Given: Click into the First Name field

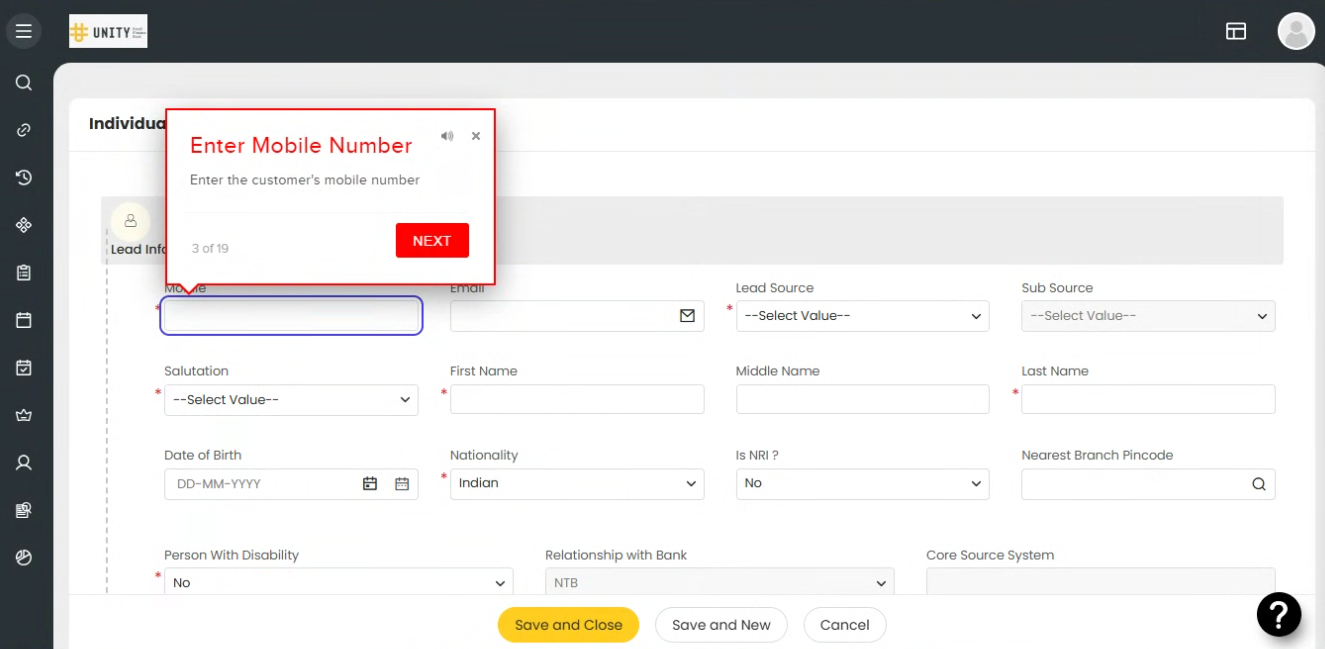Looking at the screenshot, I should click(x=577, y=400).
